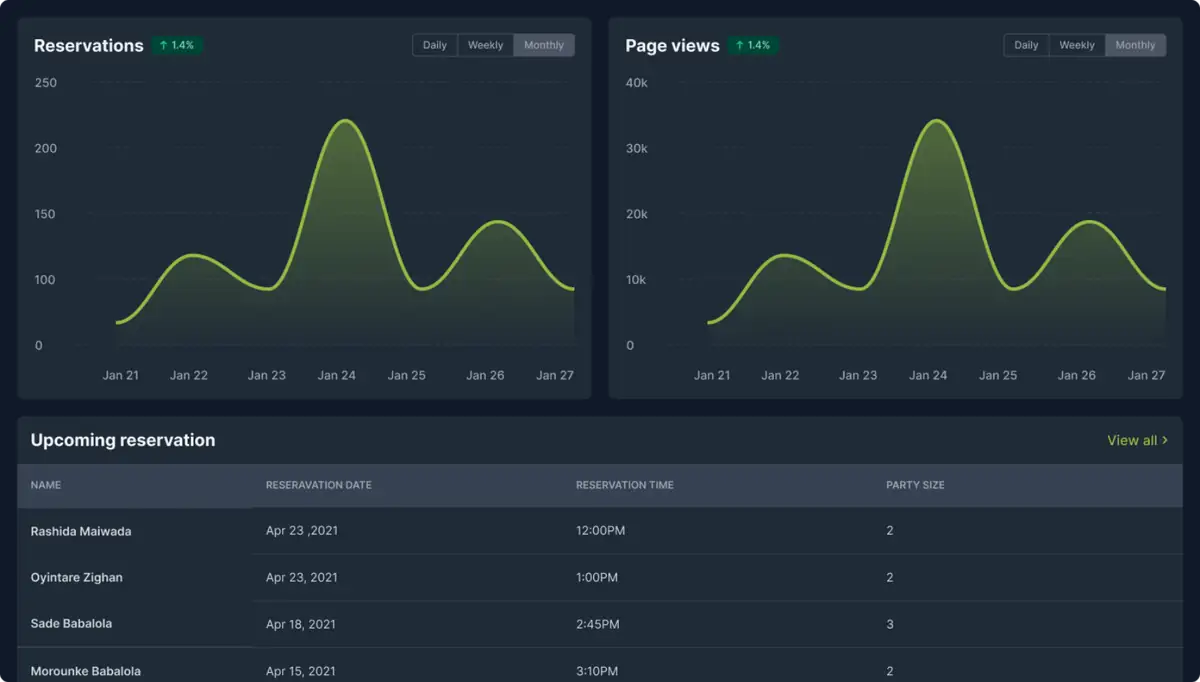
Task: Switch Page views chart to Daily
Action: tap(1026, 45)
